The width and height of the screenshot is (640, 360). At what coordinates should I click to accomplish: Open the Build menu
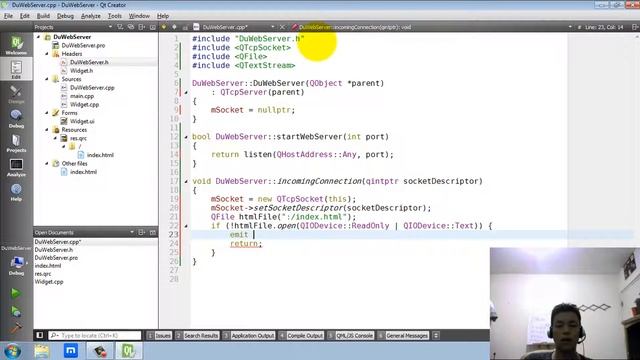[x=43, y=16]
